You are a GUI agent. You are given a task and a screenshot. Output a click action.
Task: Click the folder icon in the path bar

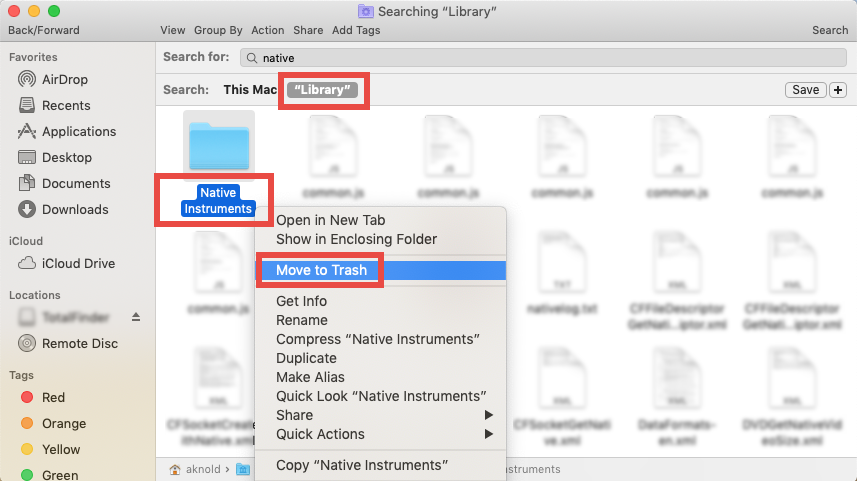click(243, 469)
